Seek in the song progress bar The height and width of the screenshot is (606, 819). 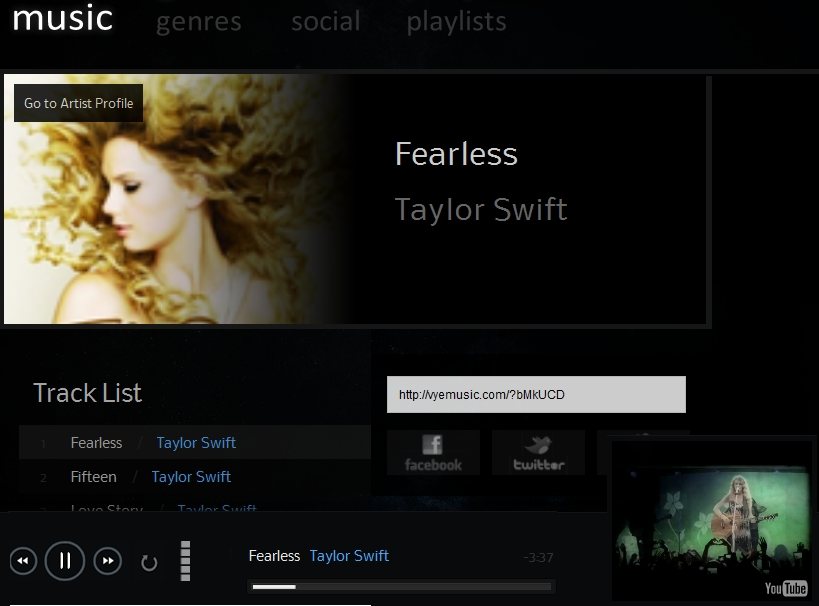401,587
